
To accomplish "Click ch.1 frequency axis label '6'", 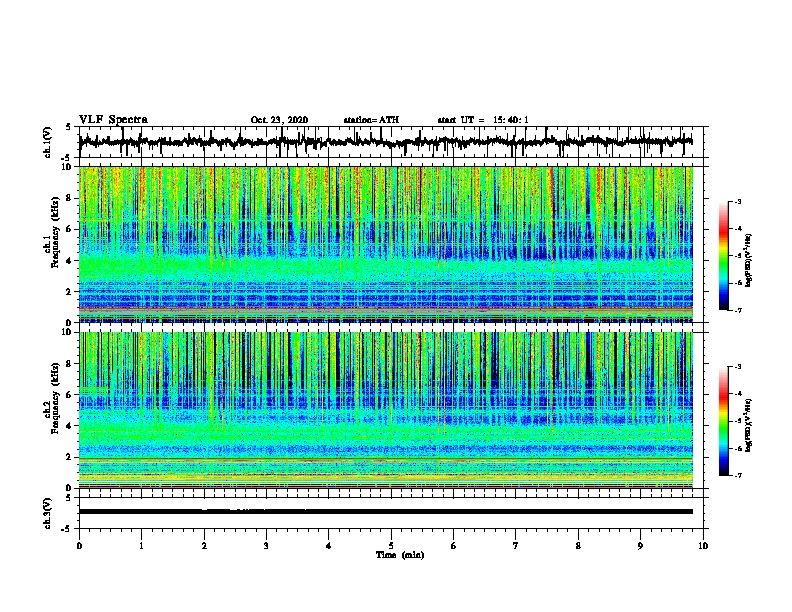I will (70, 229).
